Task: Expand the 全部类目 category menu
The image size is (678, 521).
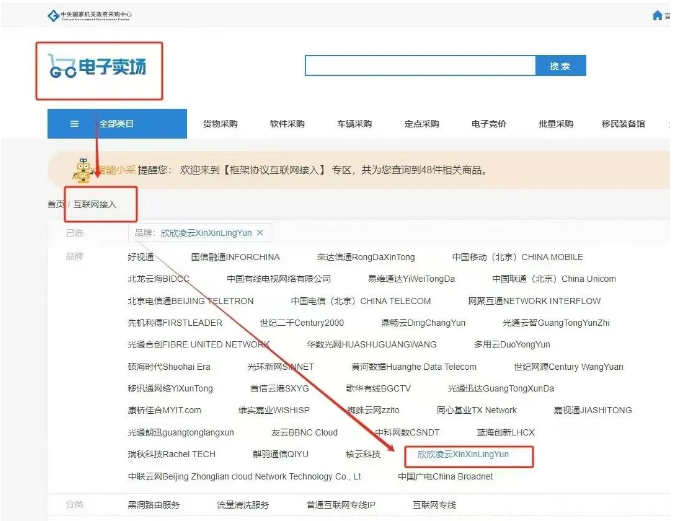Action: pyautogui.click(x=117, y=124)
